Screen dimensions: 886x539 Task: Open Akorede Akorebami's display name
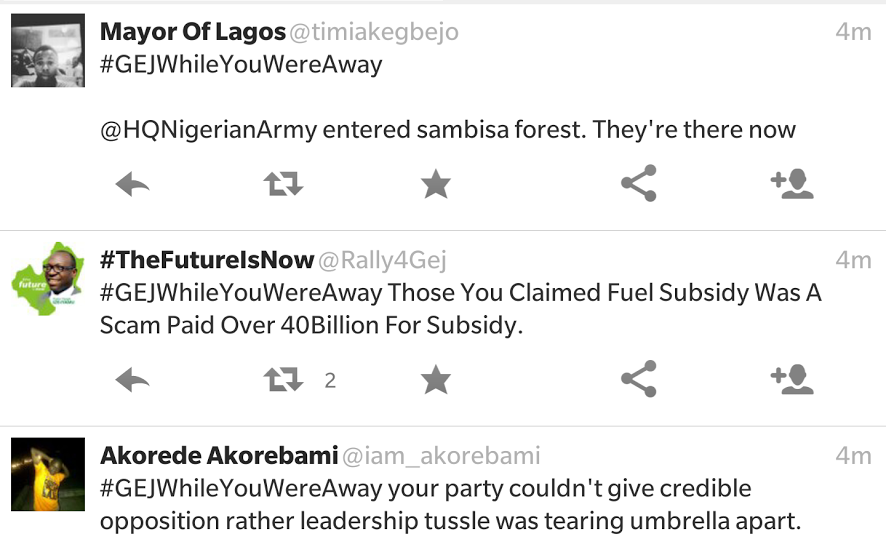(218, 456)
